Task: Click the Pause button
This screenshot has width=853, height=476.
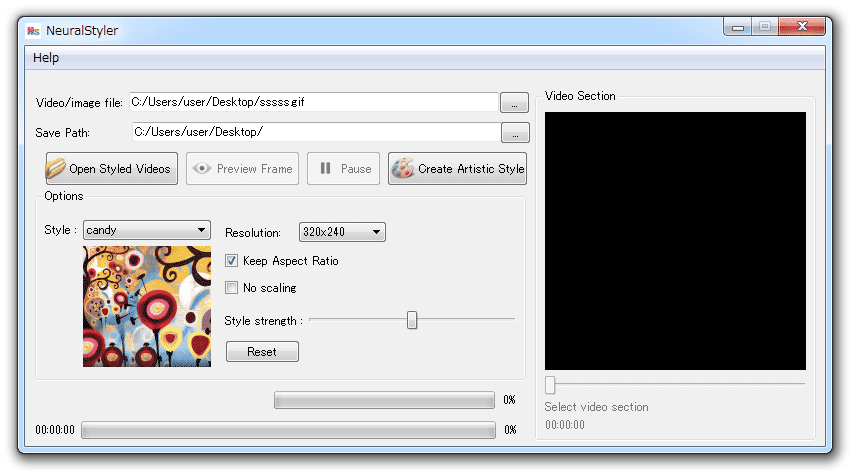Action: tap(343, 169)
